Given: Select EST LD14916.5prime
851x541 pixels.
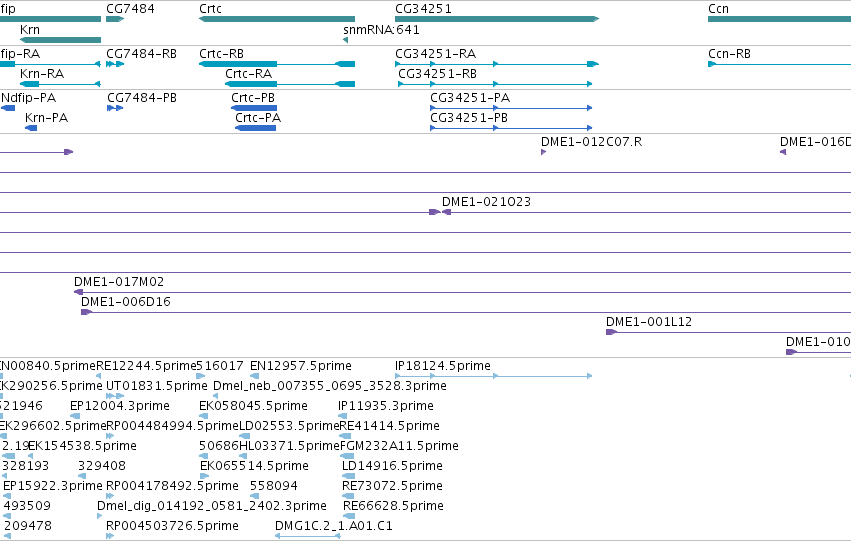Looking at the screenshot, I should point(392,466).
